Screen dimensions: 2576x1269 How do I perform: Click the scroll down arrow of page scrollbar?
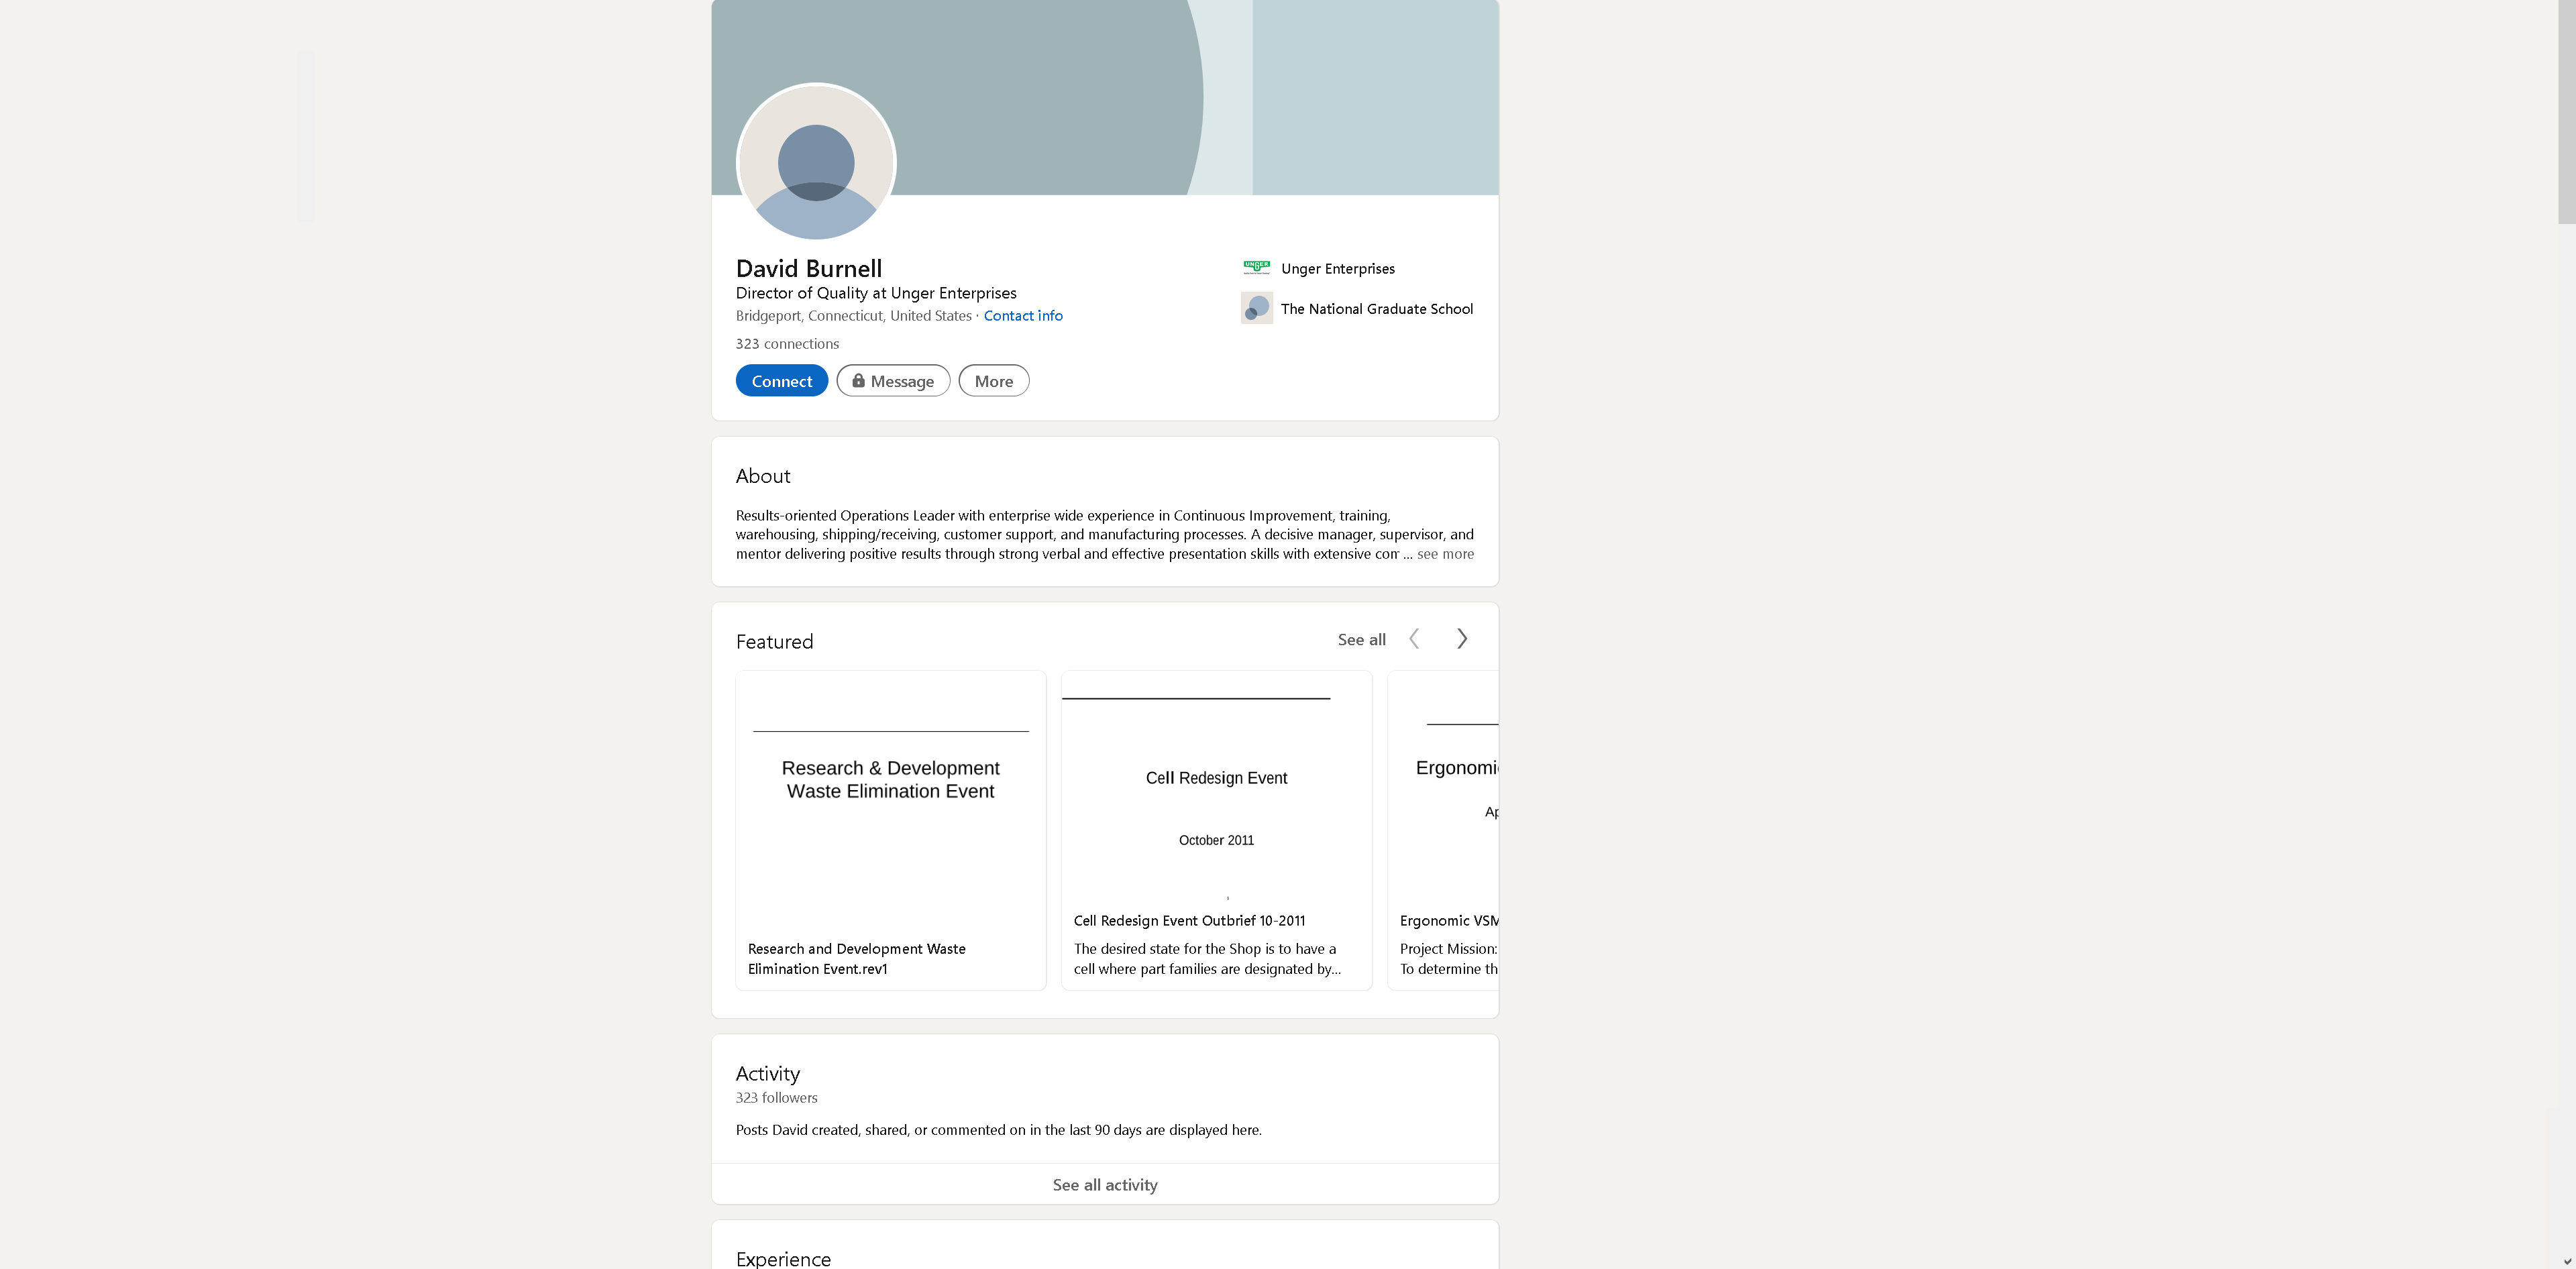(x=2567, y=1261)
